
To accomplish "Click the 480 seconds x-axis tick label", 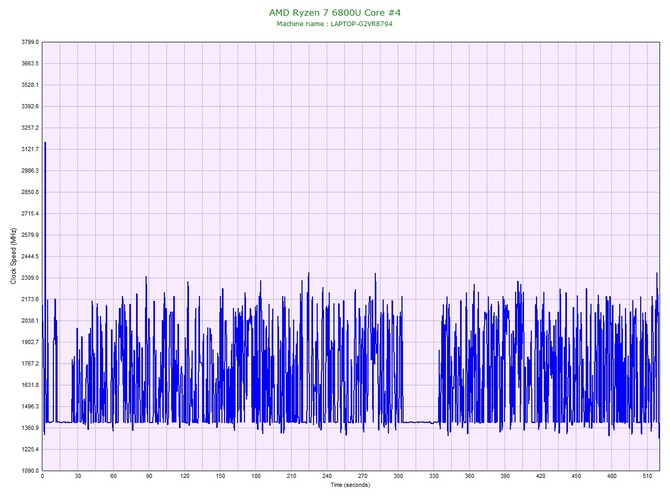I will [612, 476].
